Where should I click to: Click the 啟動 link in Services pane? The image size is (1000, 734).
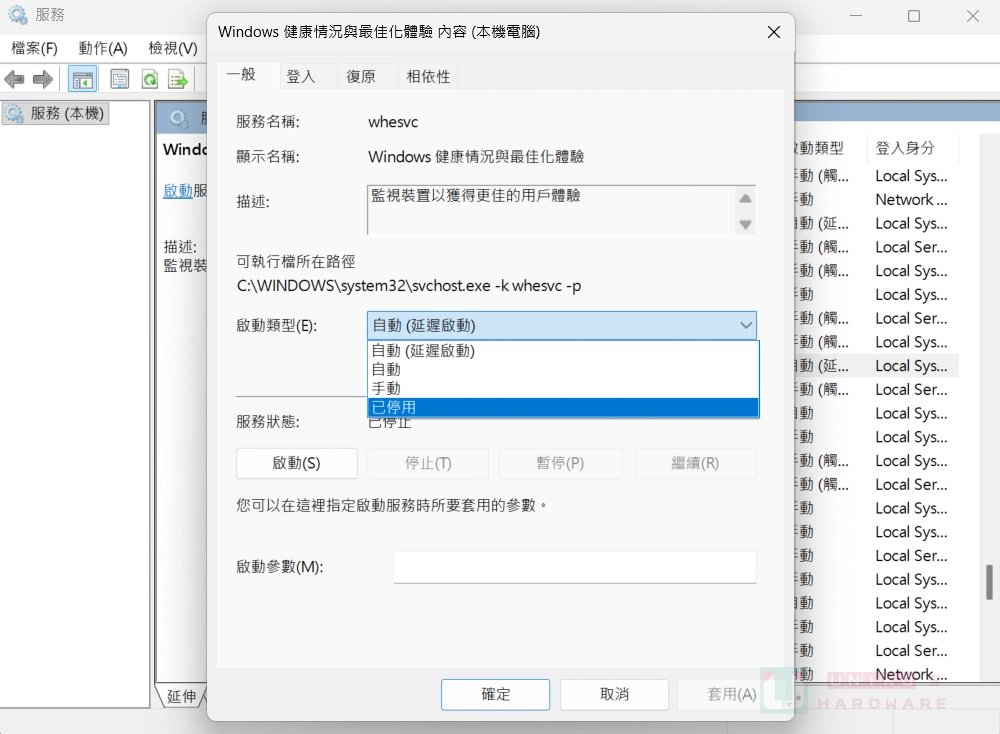(x=178, y=190)
